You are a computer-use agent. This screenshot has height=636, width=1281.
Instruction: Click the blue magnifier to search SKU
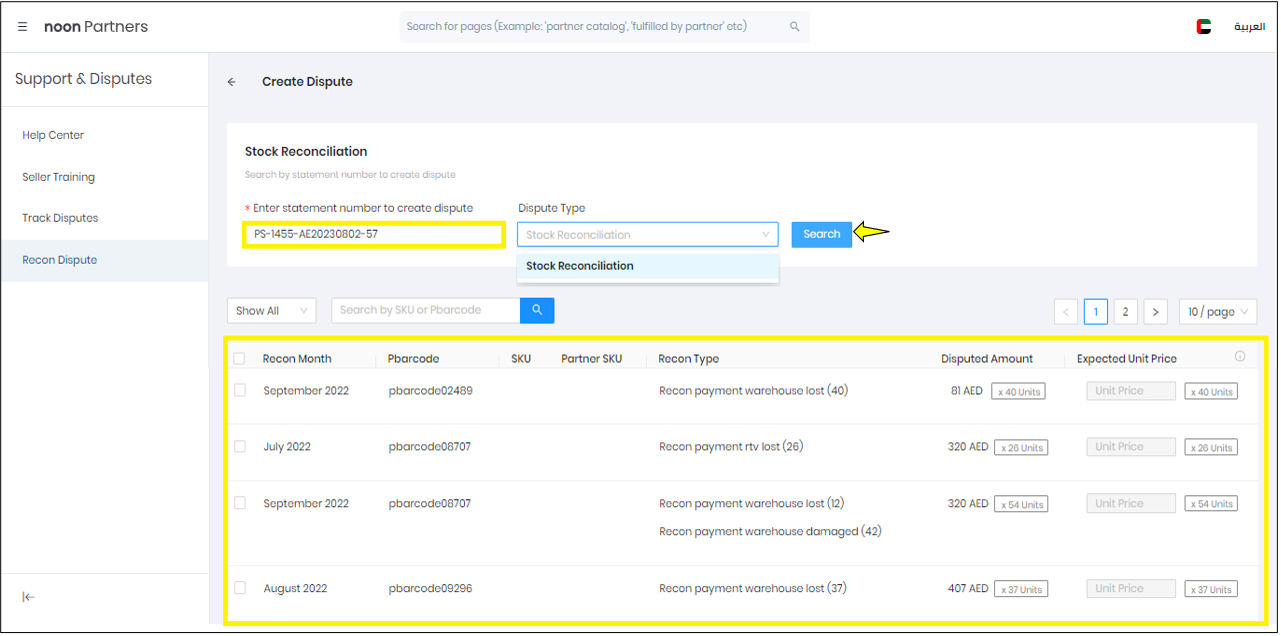tap(537, 310)
